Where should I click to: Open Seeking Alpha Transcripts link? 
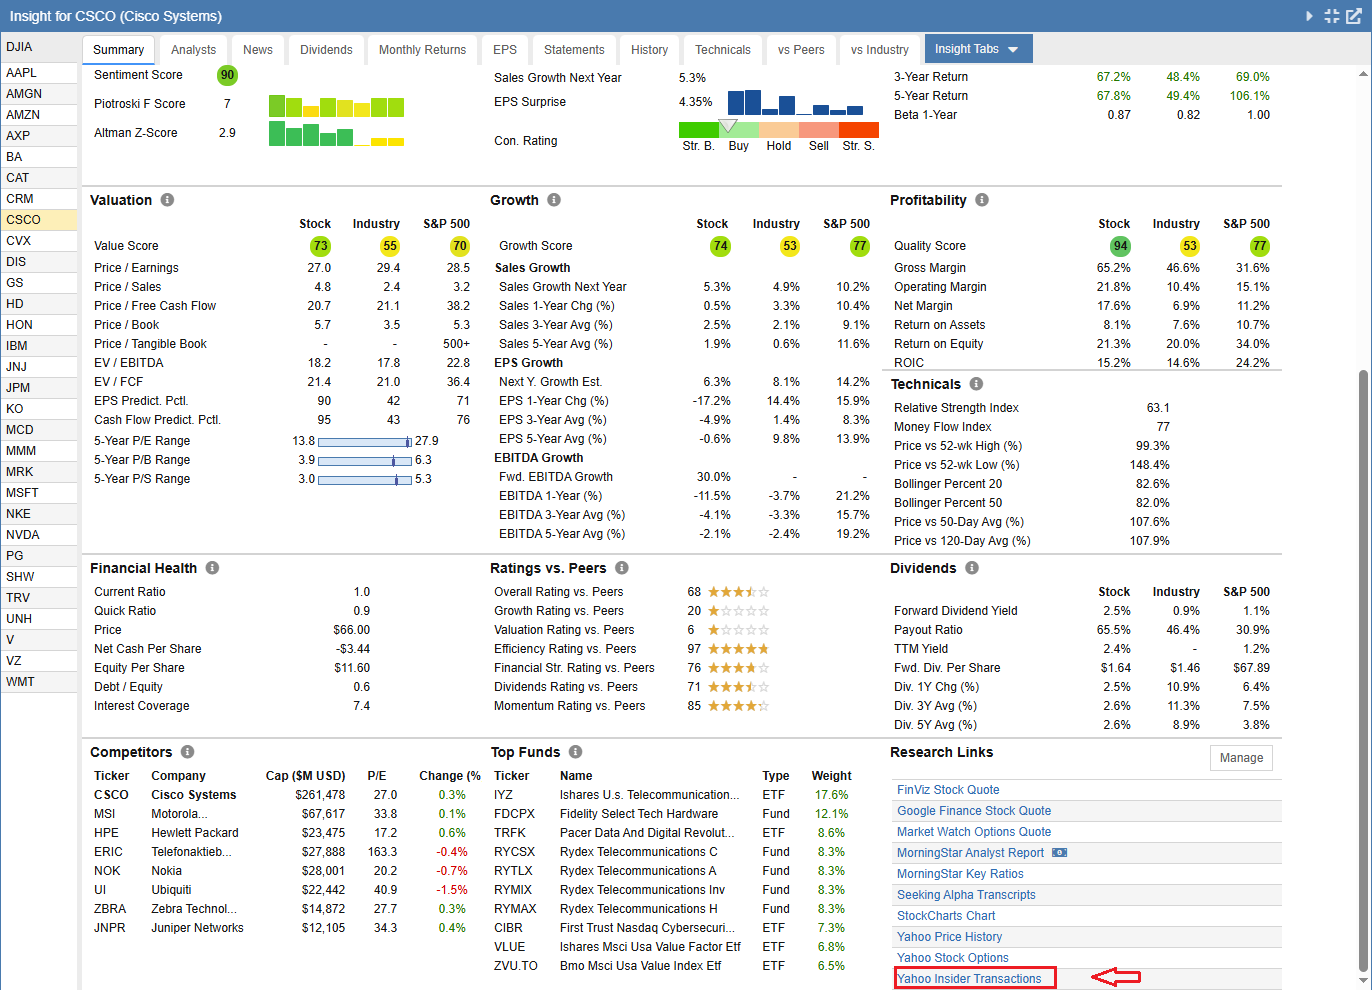(x=966, y=895)
